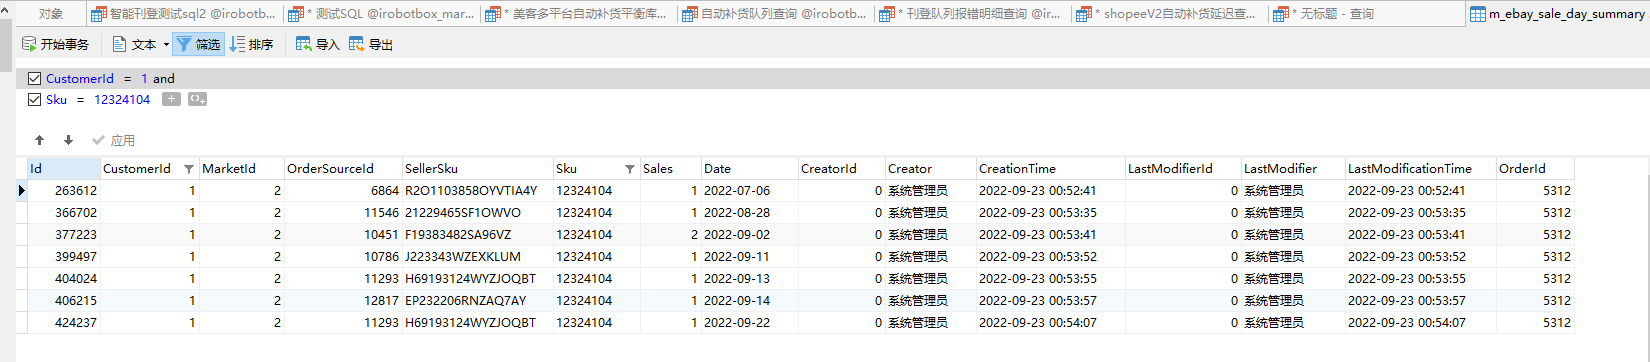The height and width of the screenshot is (362, 1650).
Task: Click the Id column header
Action: point(63,168)
